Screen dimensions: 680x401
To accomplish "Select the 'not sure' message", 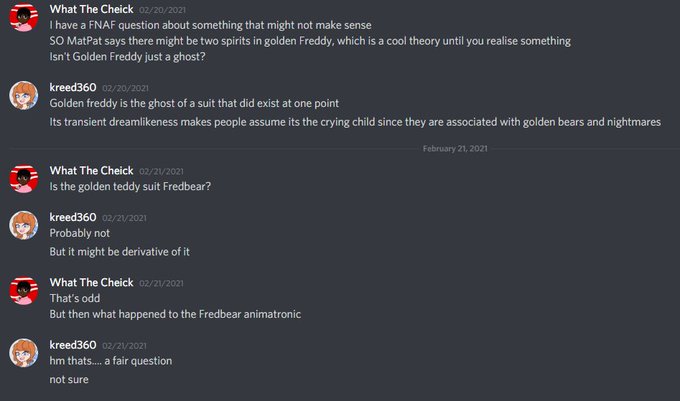I will 69,380.
